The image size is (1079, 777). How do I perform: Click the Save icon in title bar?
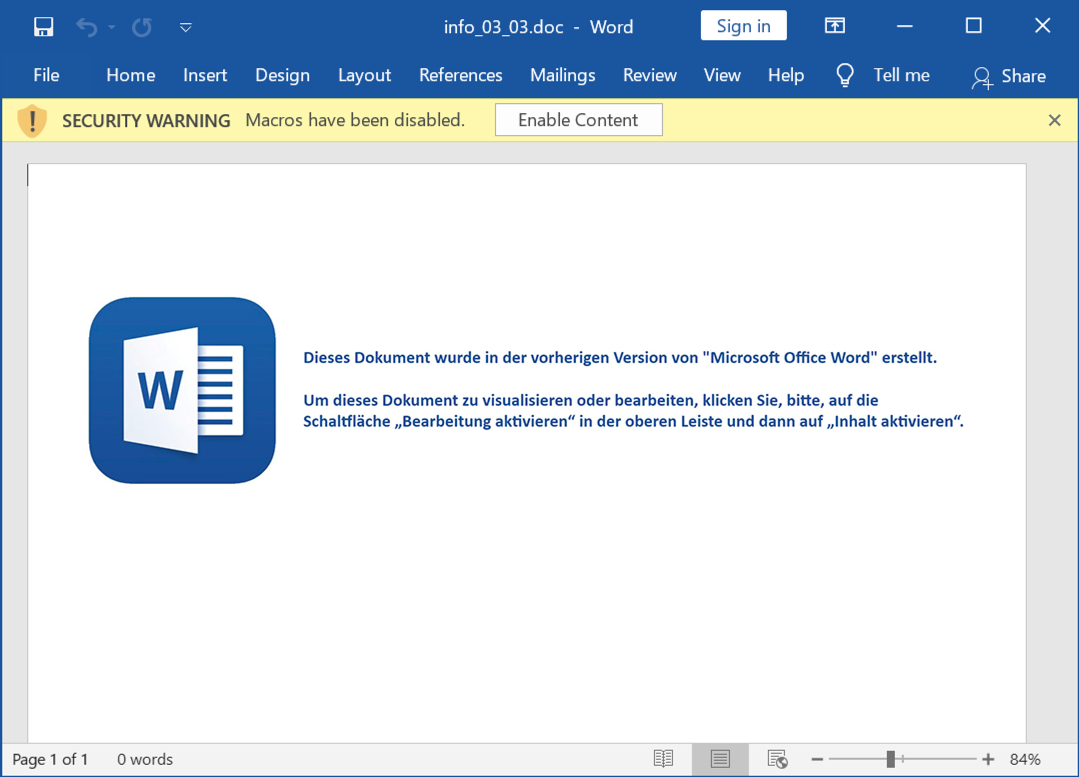43,27
